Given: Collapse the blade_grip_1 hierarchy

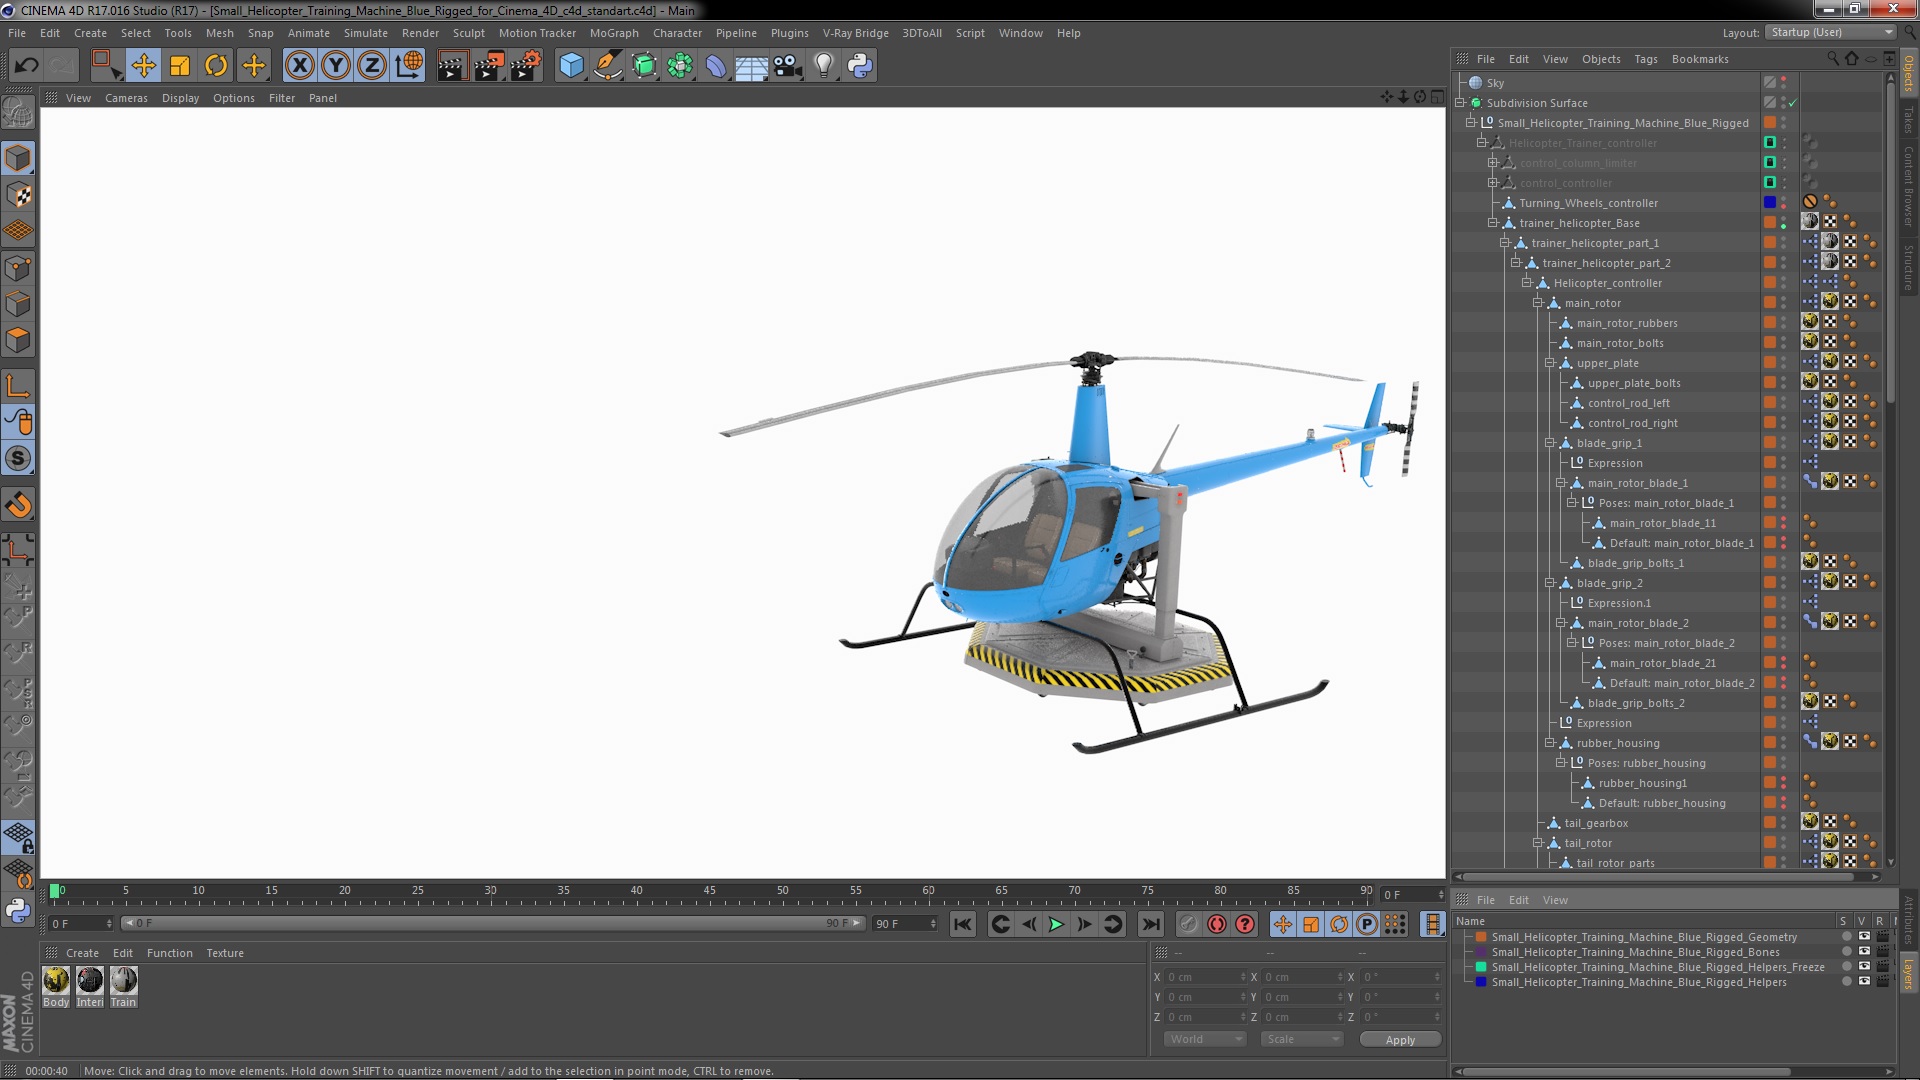Looking at the screenshot, I should tap(1549, 443).
